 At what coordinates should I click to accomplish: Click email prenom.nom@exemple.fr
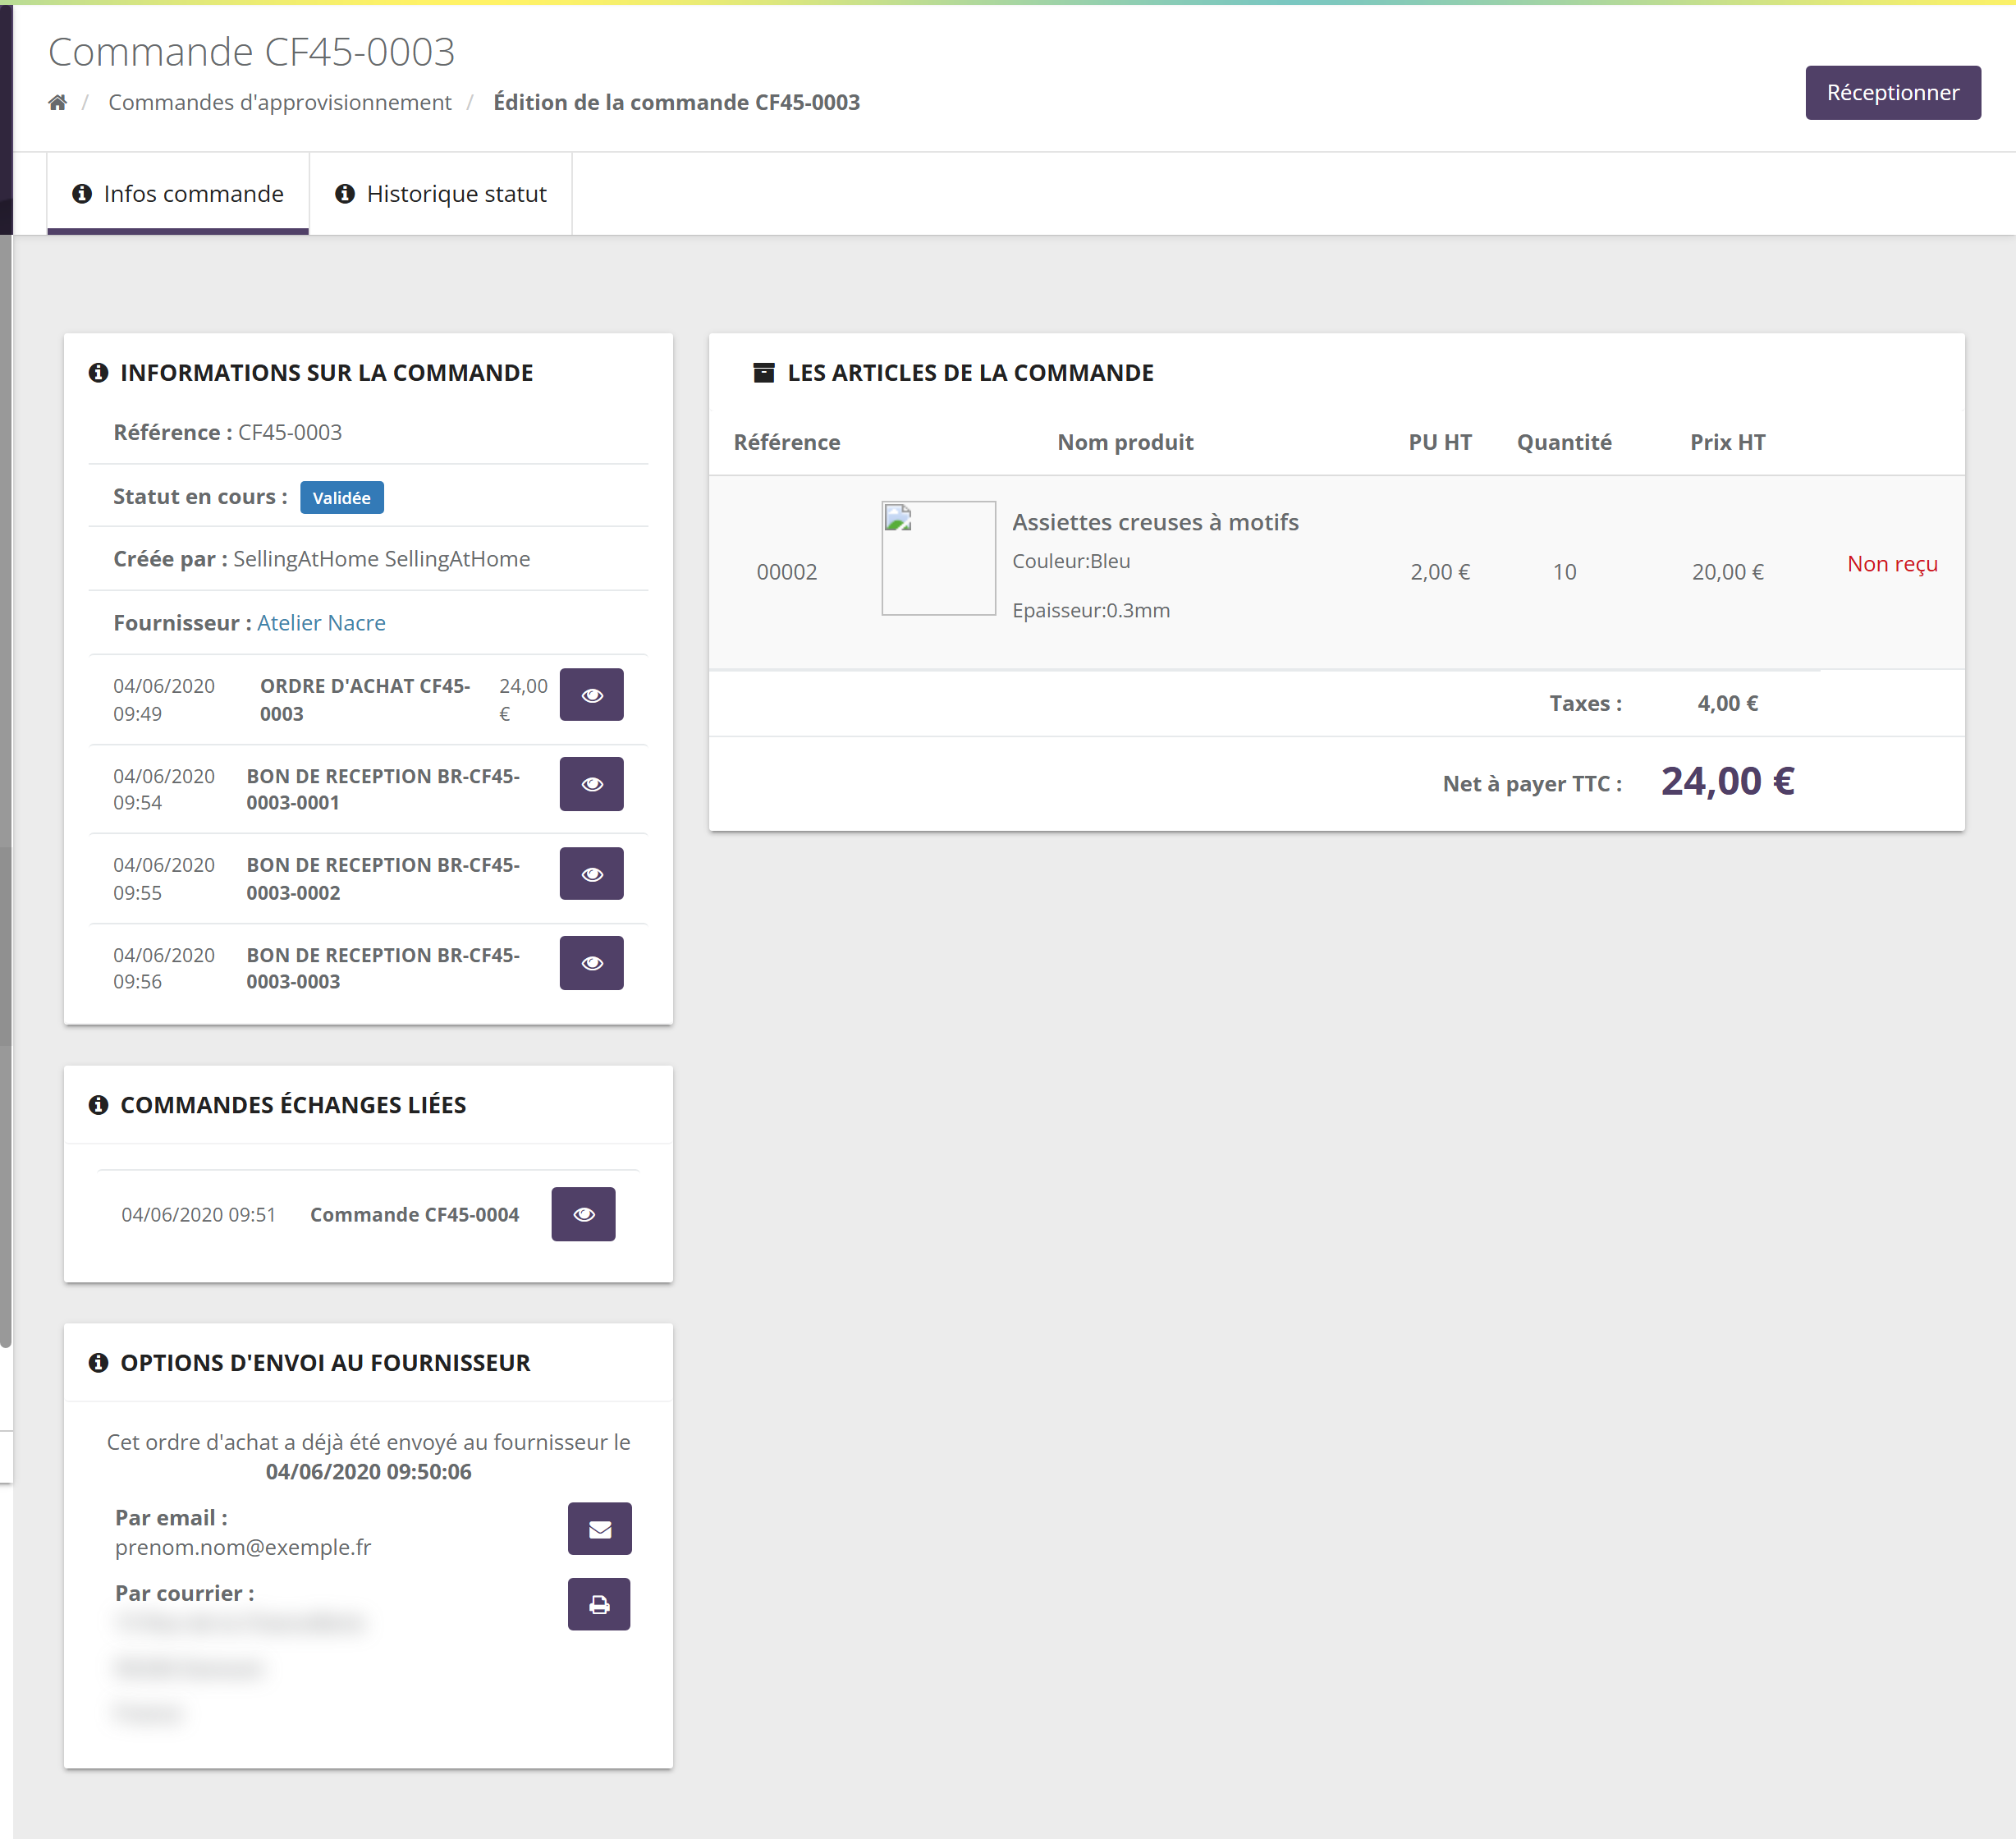(x=243, y=1547)
